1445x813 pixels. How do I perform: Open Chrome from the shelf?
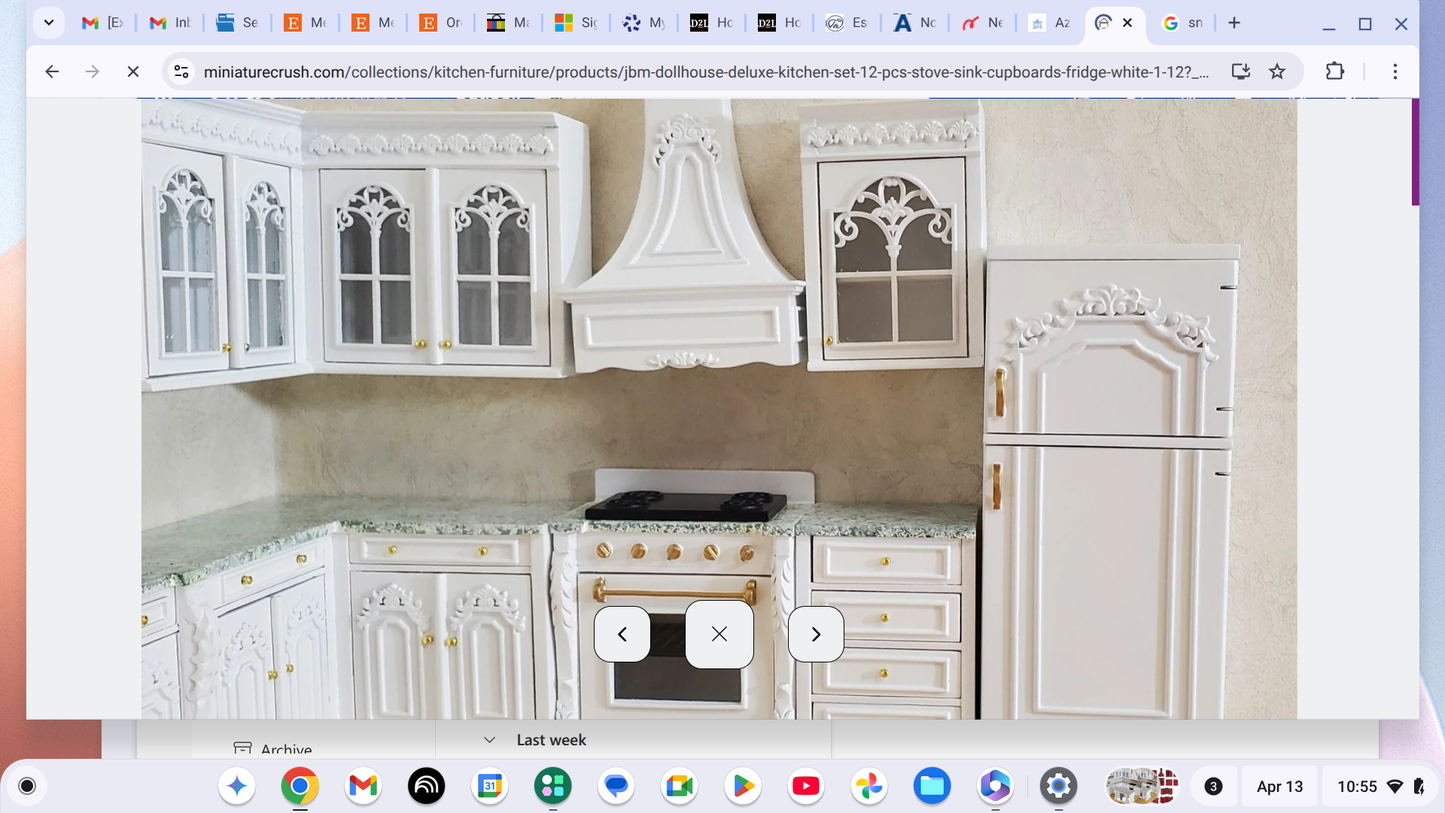[300, 786]
